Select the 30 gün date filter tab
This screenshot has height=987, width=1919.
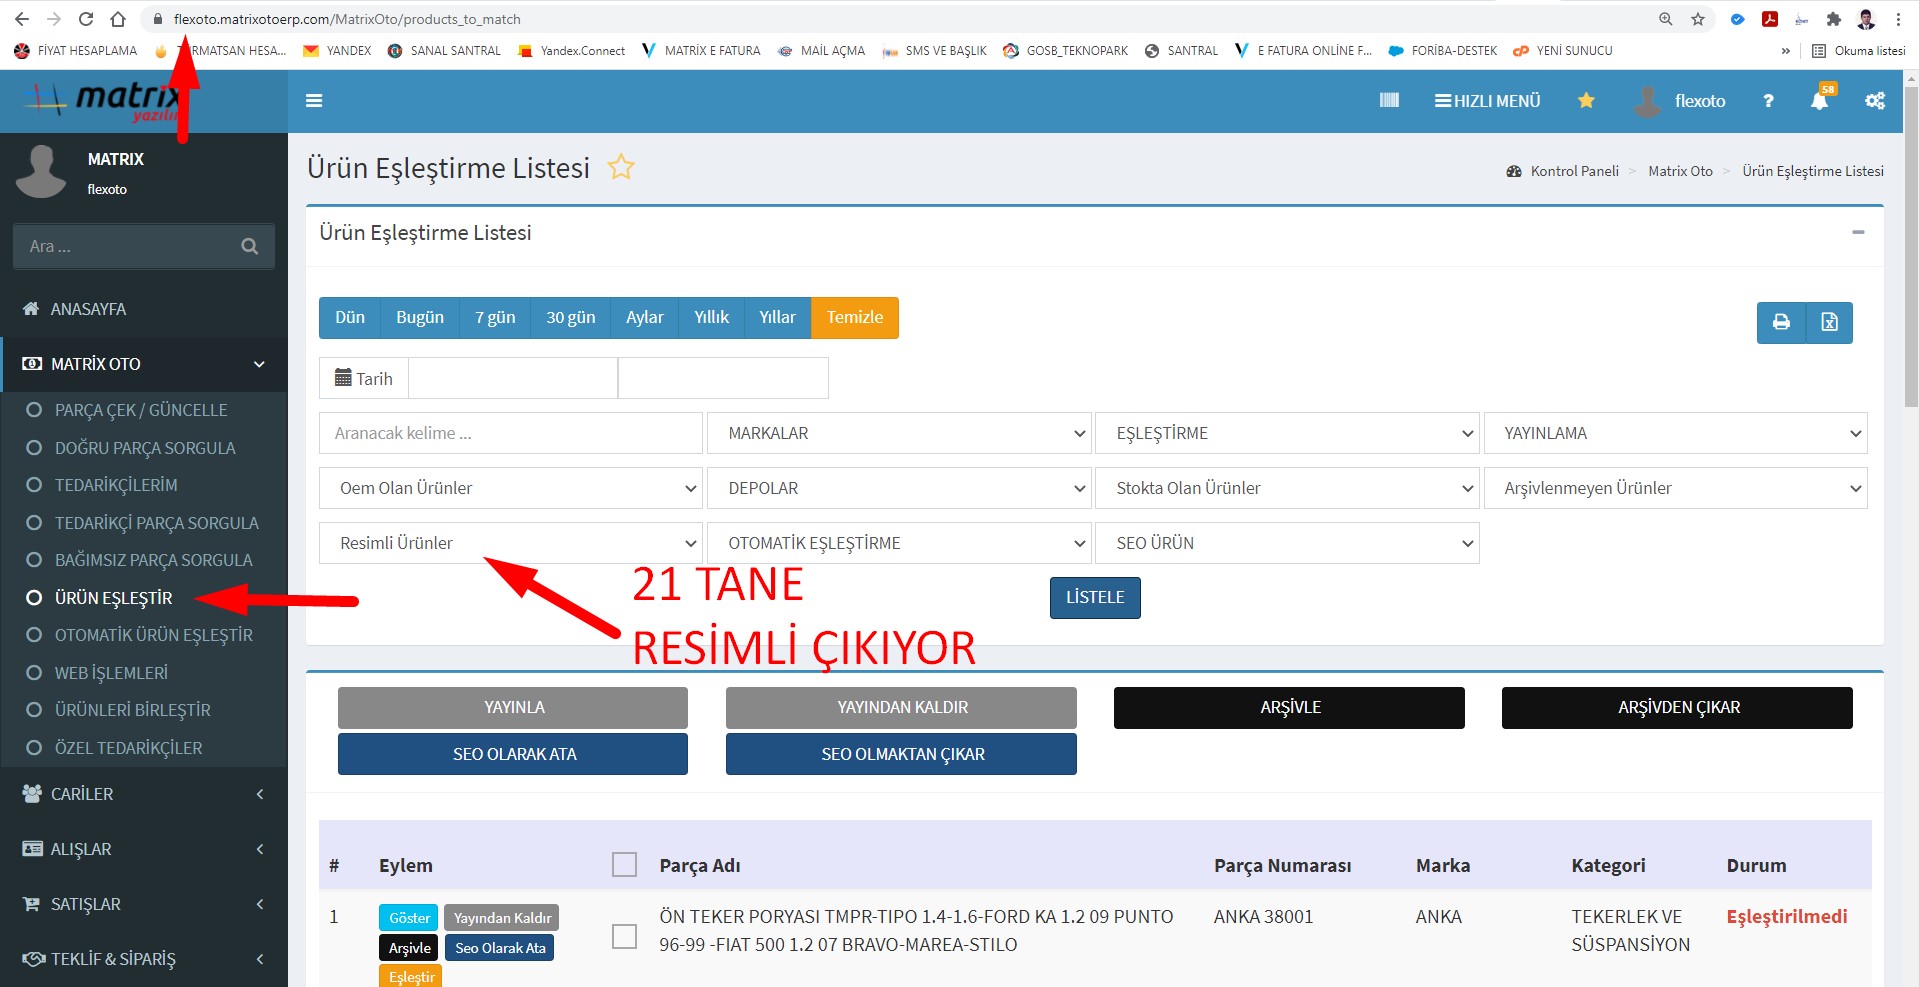click(x=570, y=317)
